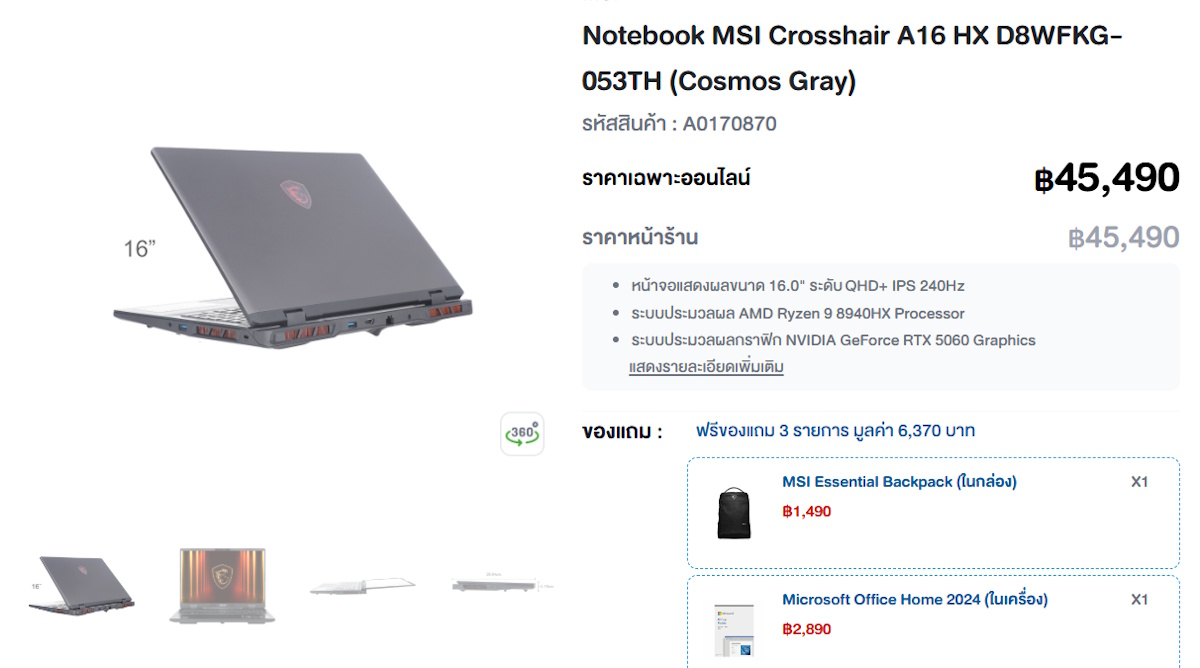Click the AMD Ryzen 9 processor spec line
Screen dimensions: 1200x668
point(798,313)
